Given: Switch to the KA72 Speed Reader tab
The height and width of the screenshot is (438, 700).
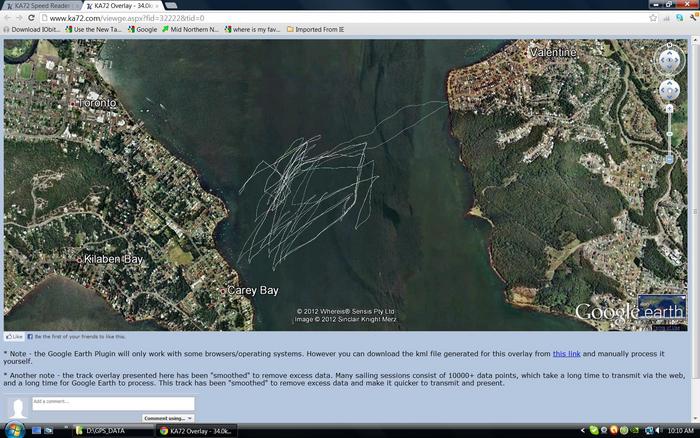Looking at the screenshot, I should coord(40,5).
